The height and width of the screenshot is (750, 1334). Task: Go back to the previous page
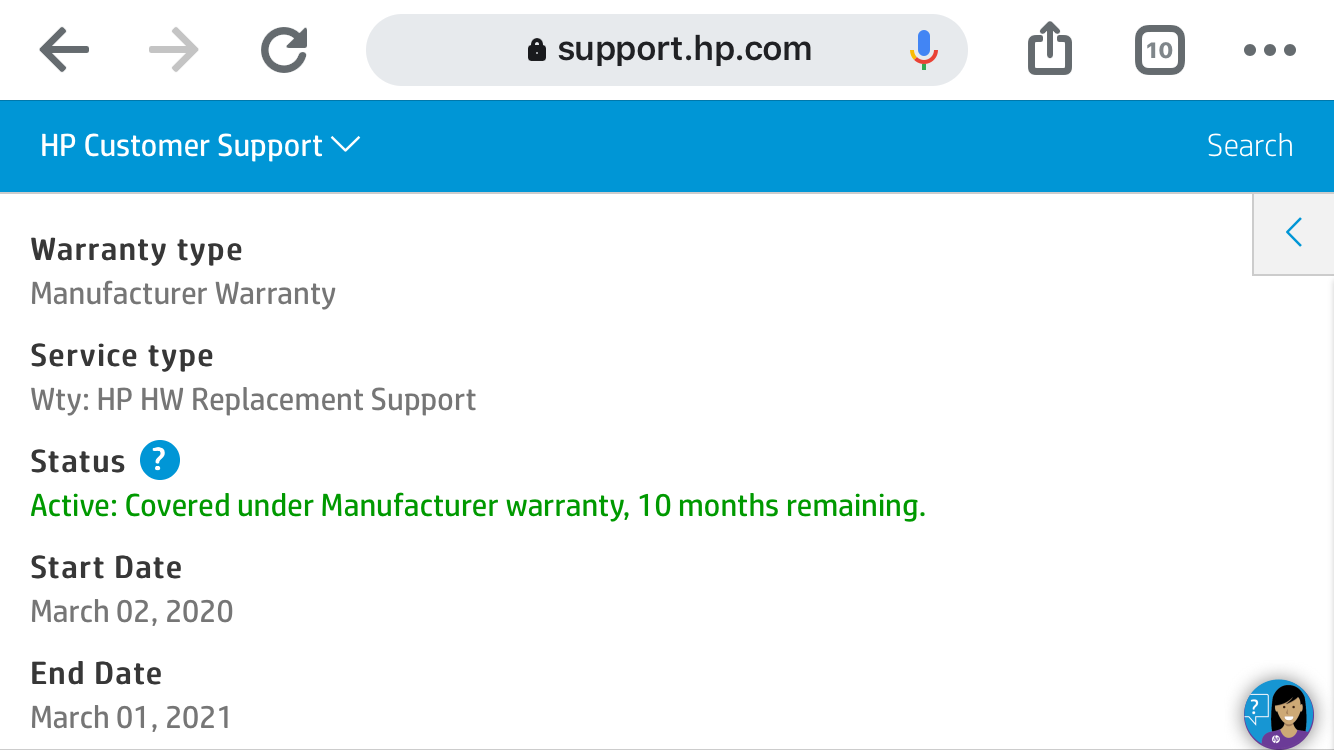(x=65, y=50)
